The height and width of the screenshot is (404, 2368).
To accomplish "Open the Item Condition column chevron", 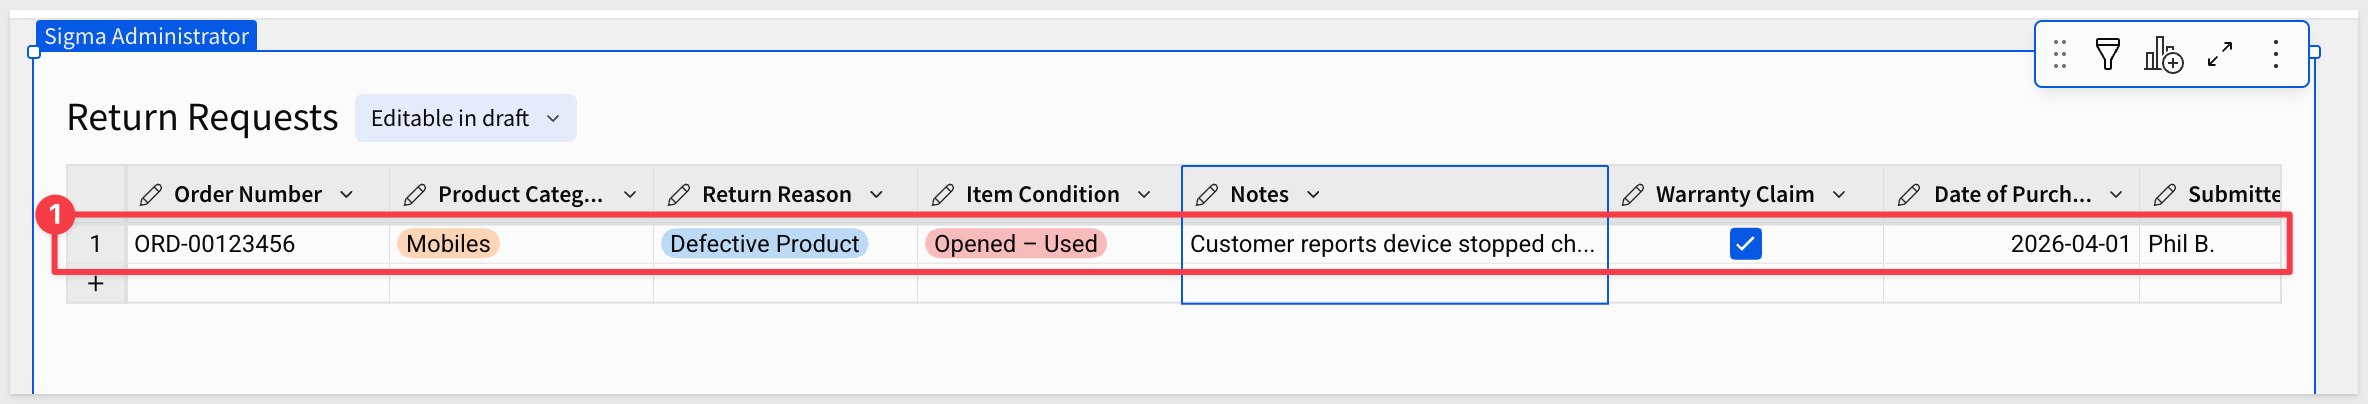I will 1145,195.
